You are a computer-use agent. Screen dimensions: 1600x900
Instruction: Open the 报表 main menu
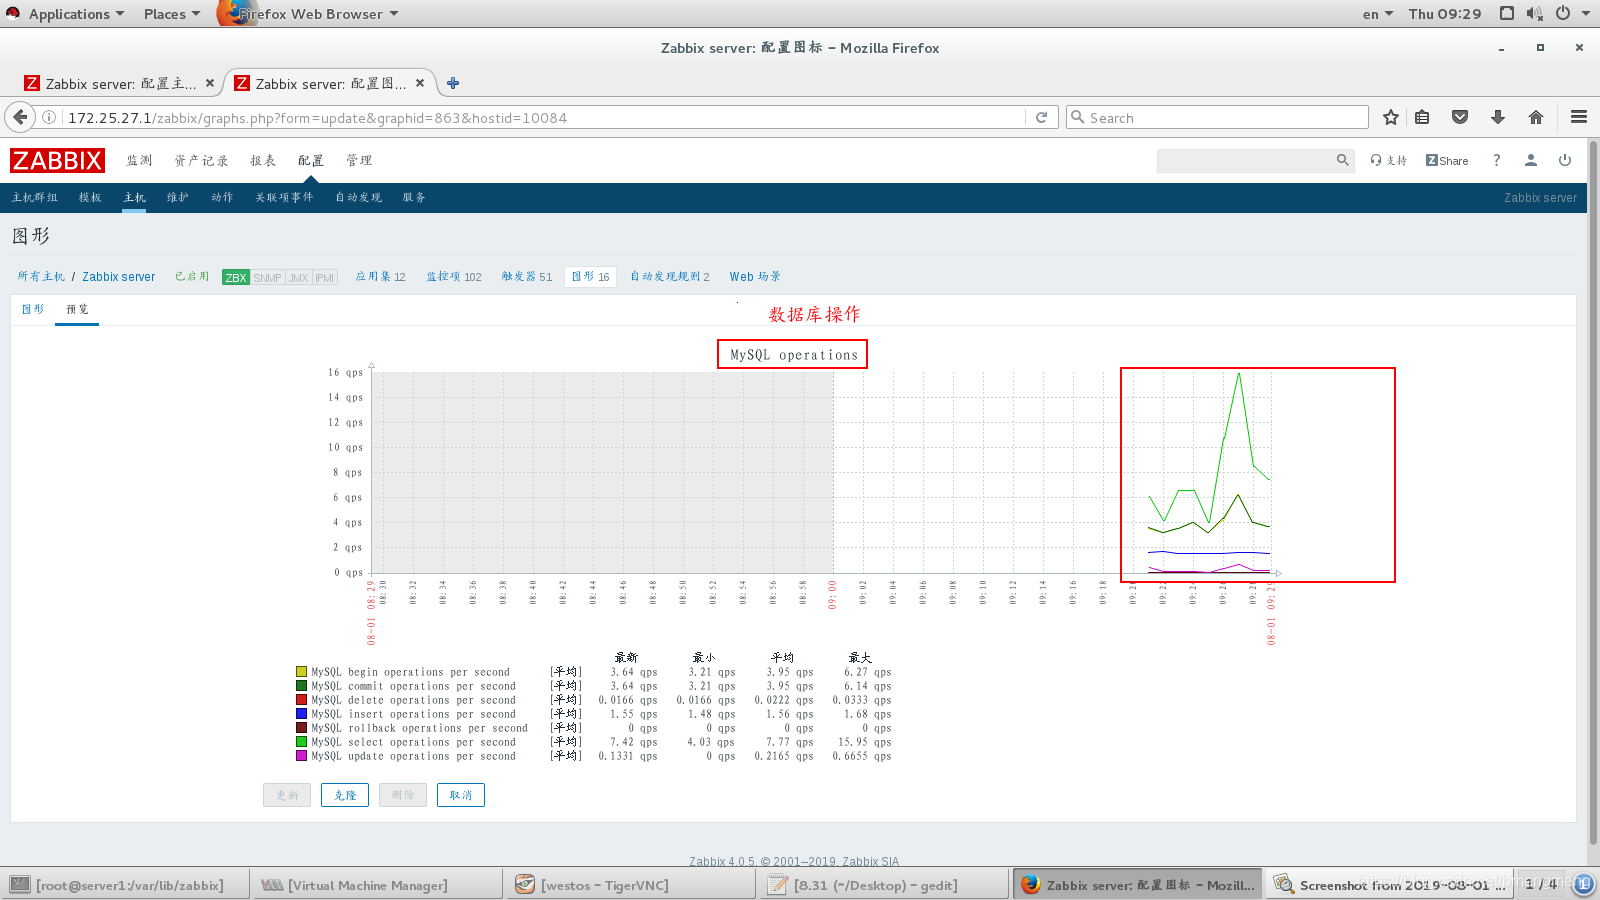click(263, 160)
